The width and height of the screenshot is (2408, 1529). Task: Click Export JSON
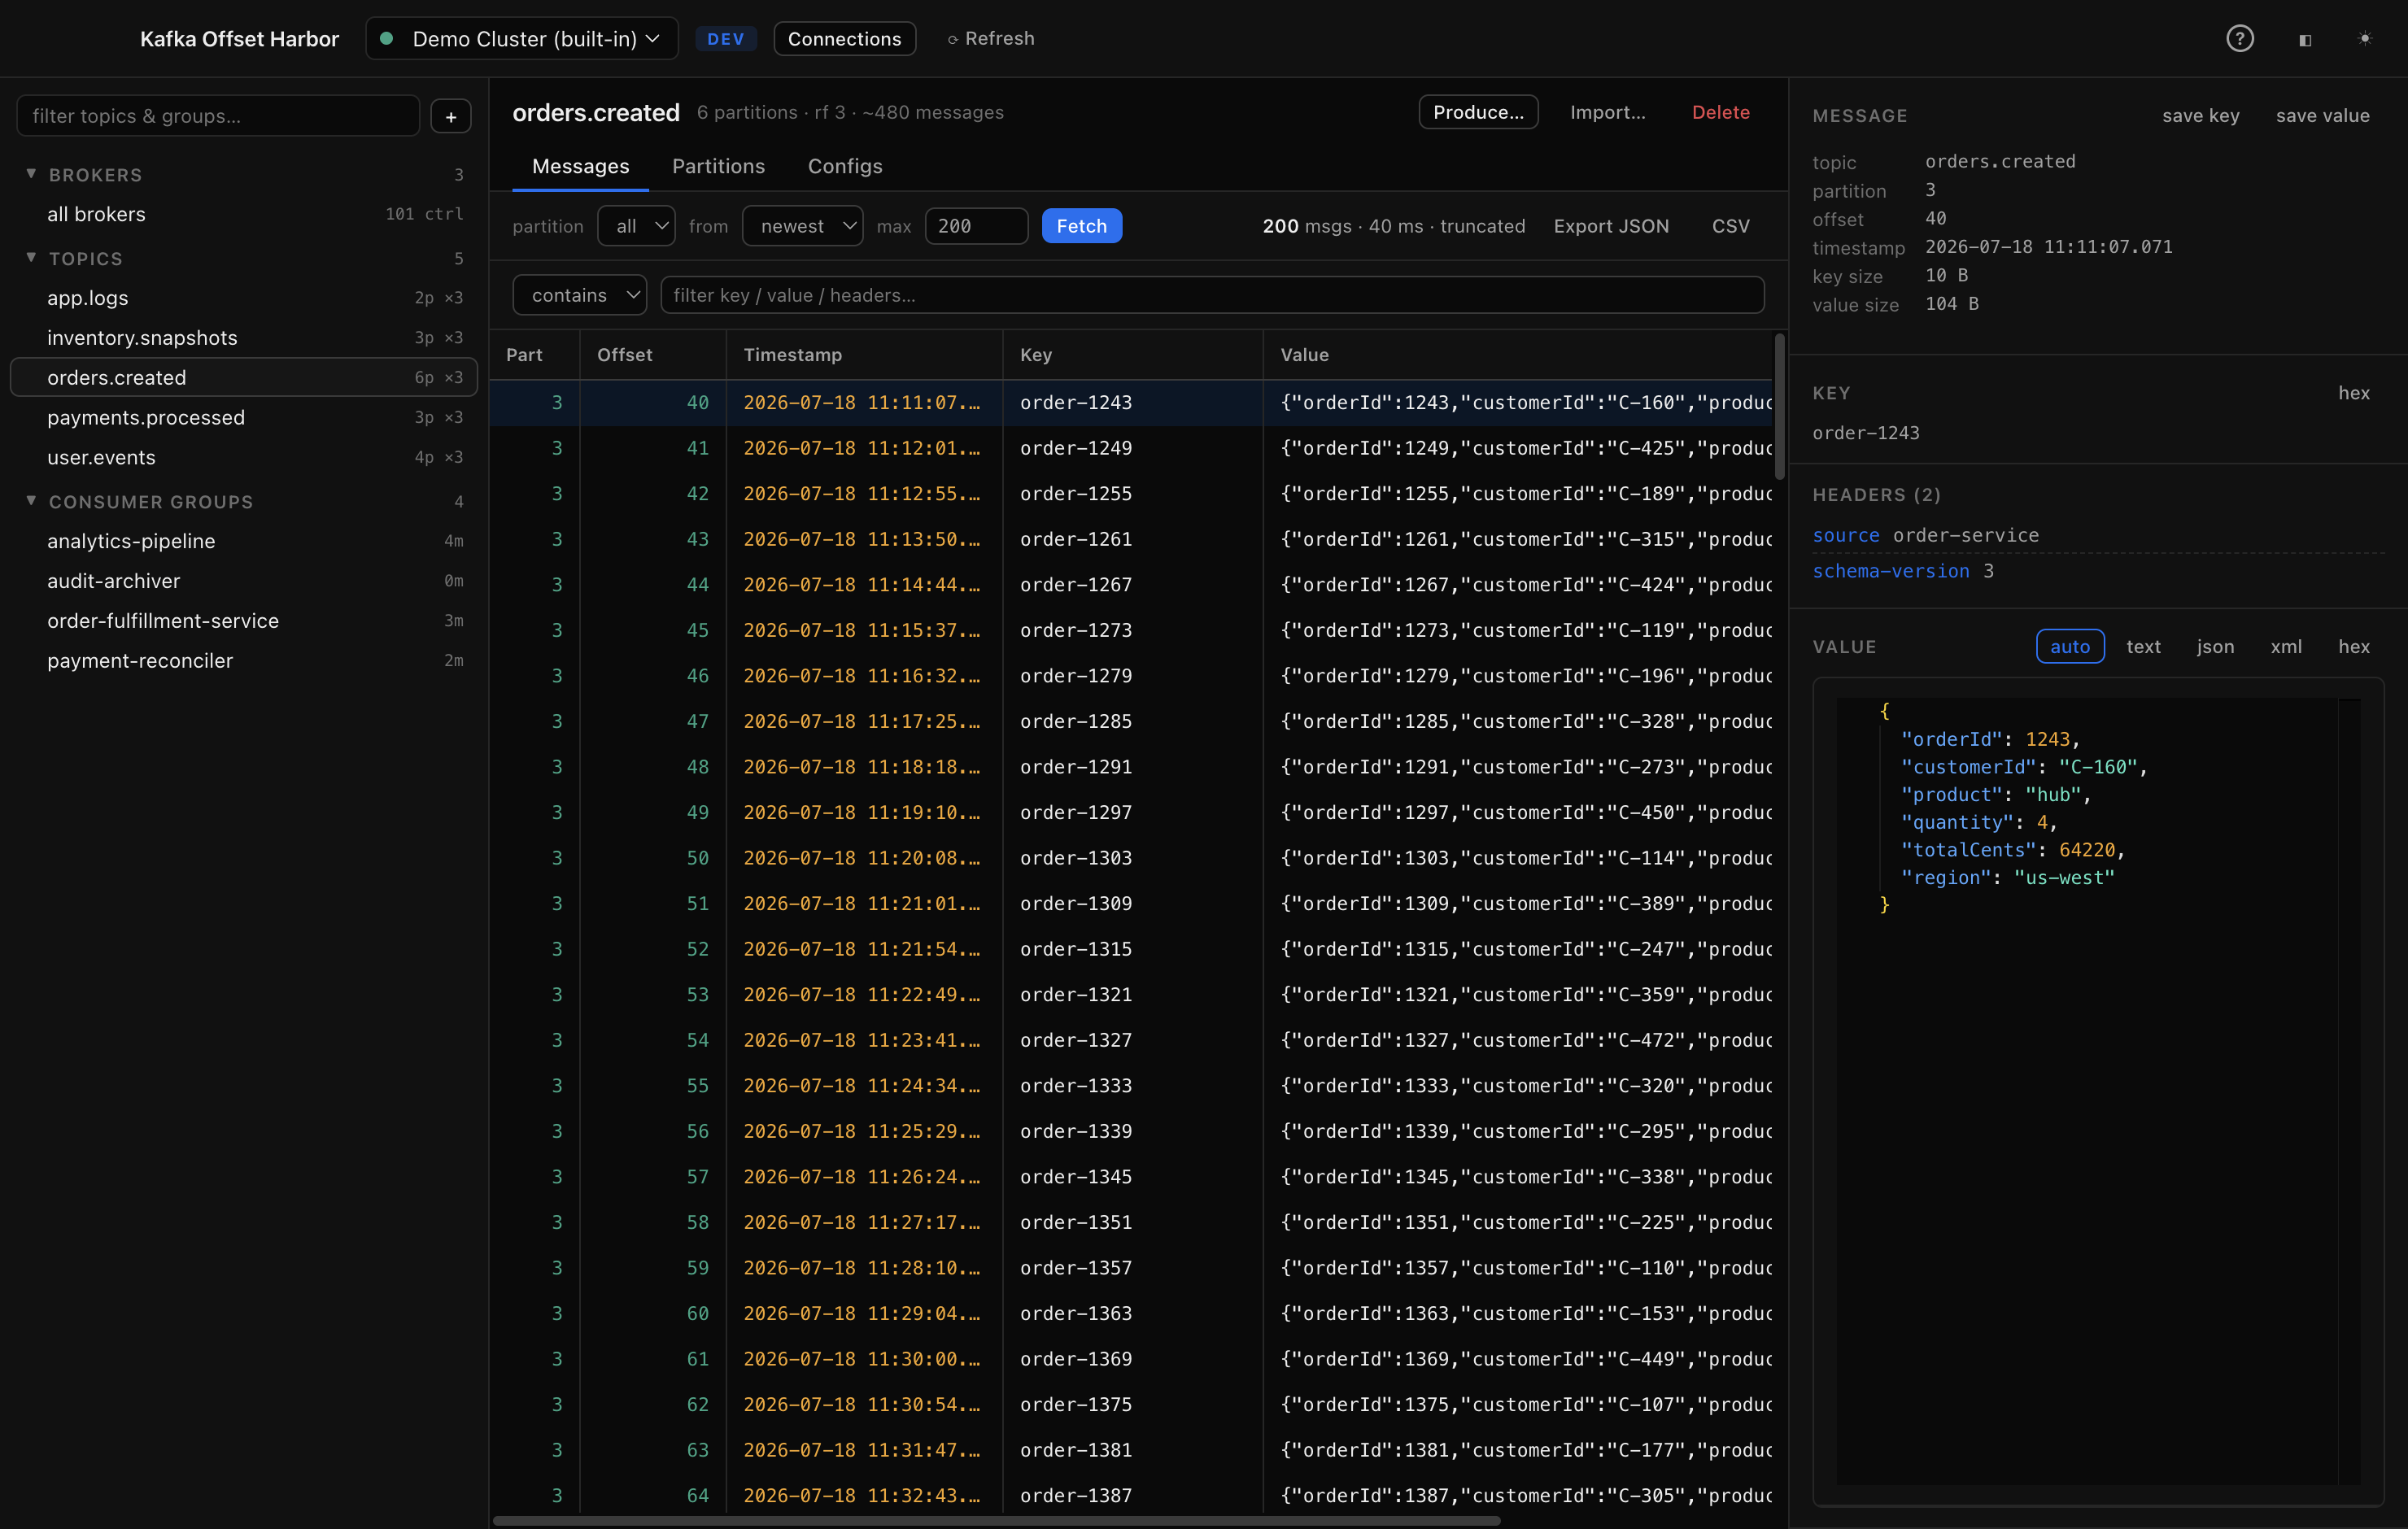pos(1611,226)
